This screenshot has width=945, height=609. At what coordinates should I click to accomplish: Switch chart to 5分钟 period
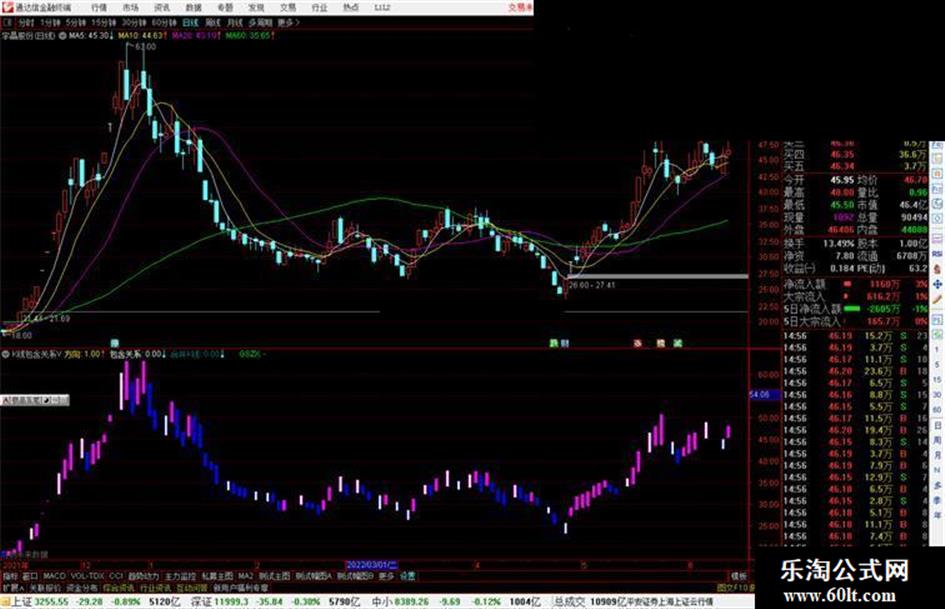click(76, 23)
